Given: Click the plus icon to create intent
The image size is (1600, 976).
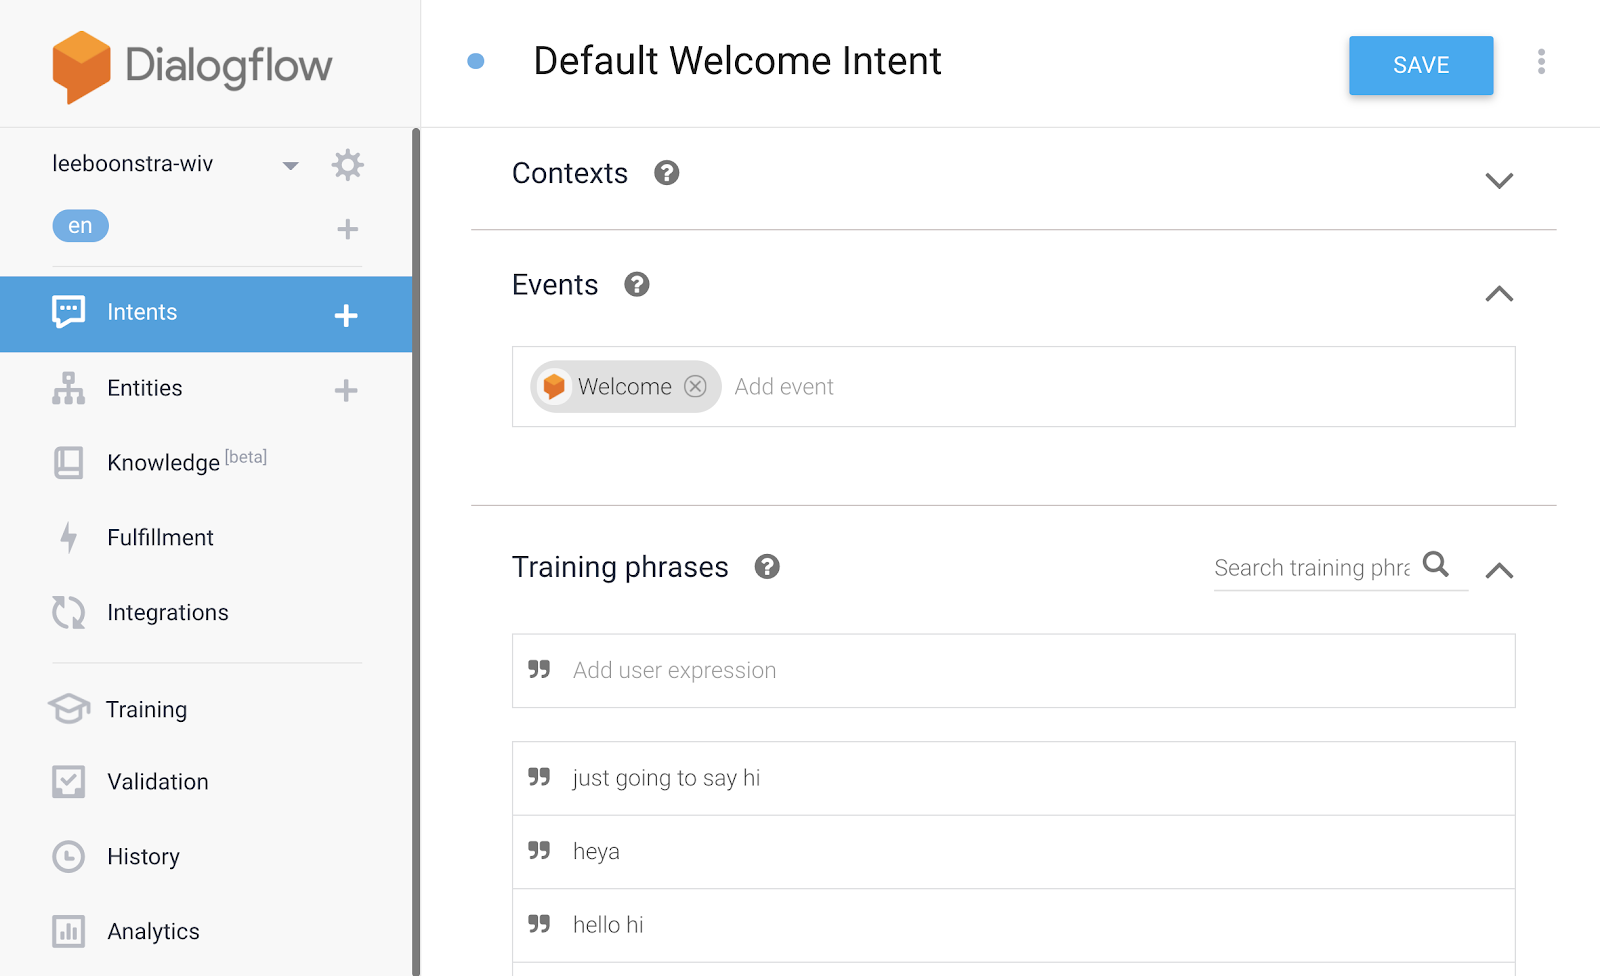Looking at the screenshot, I should point(346,315).
